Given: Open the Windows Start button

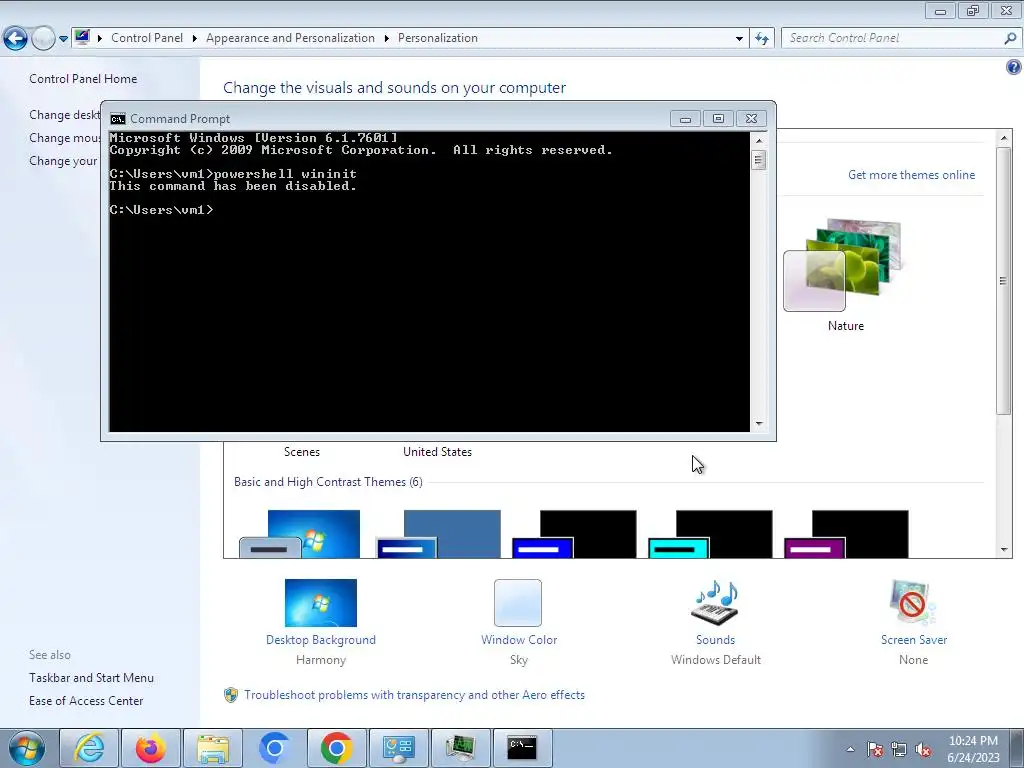Looking at the screenshot, I should (27, 748).
